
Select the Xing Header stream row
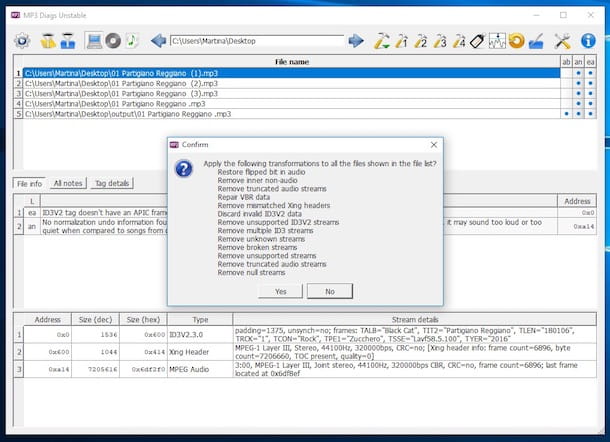pos(310,352)
